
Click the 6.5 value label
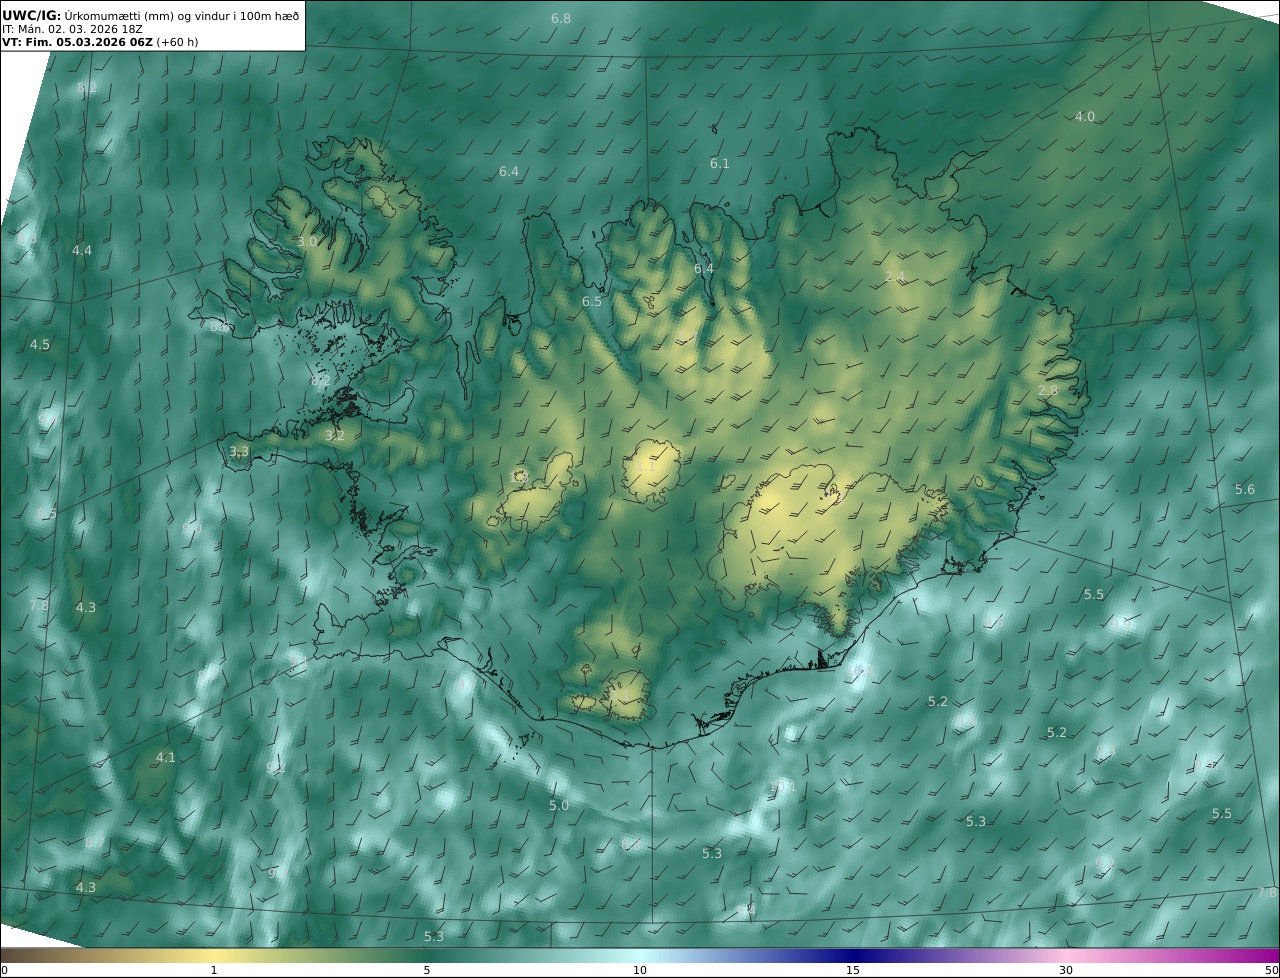click(592, 301)
